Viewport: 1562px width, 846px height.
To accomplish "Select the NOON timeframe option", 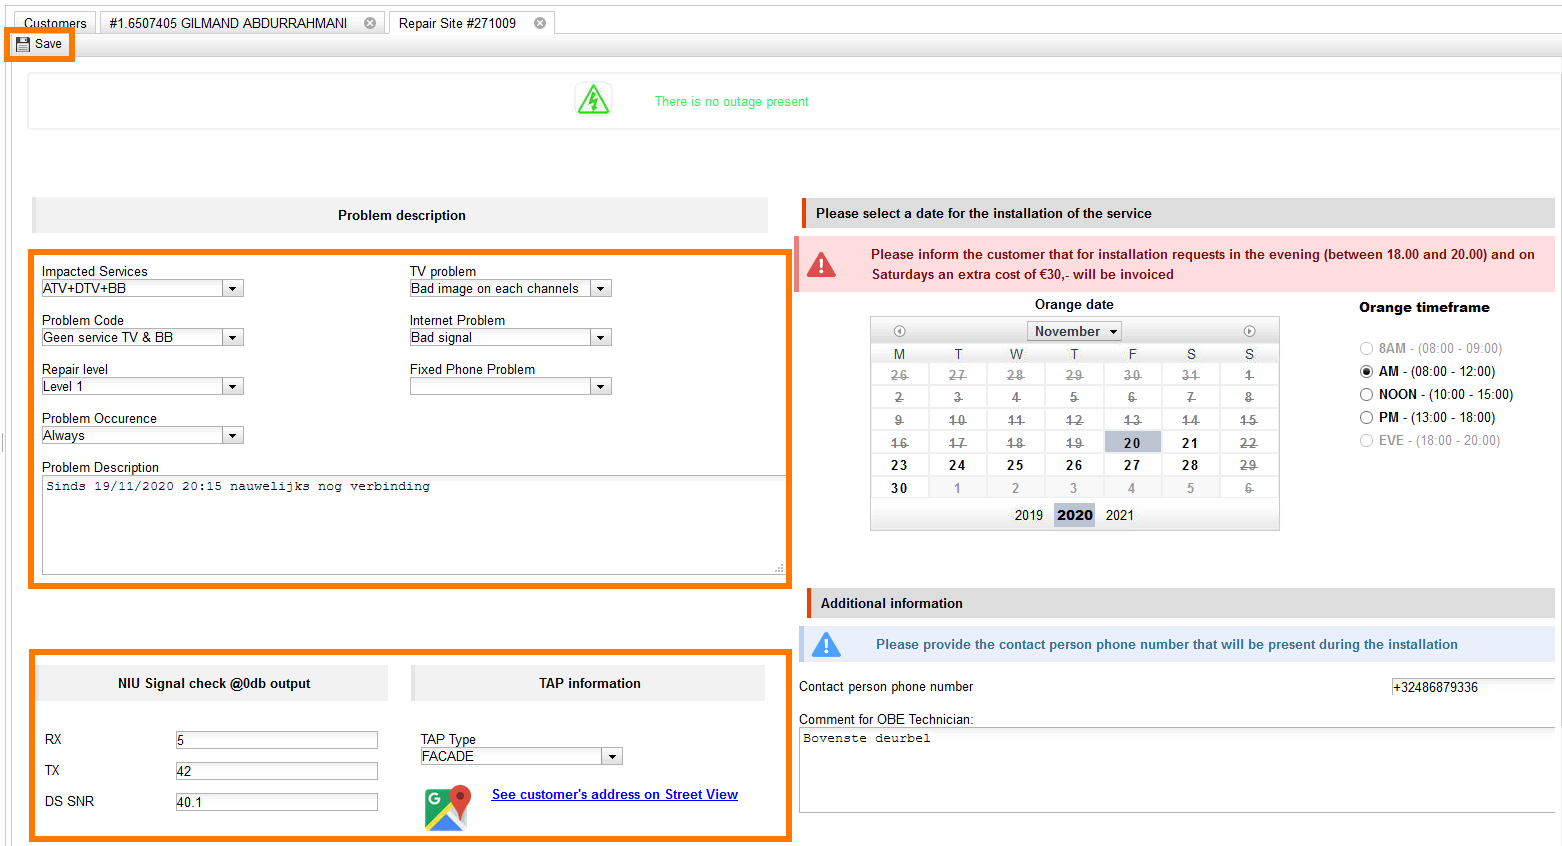I will (x=1366, y=395).
